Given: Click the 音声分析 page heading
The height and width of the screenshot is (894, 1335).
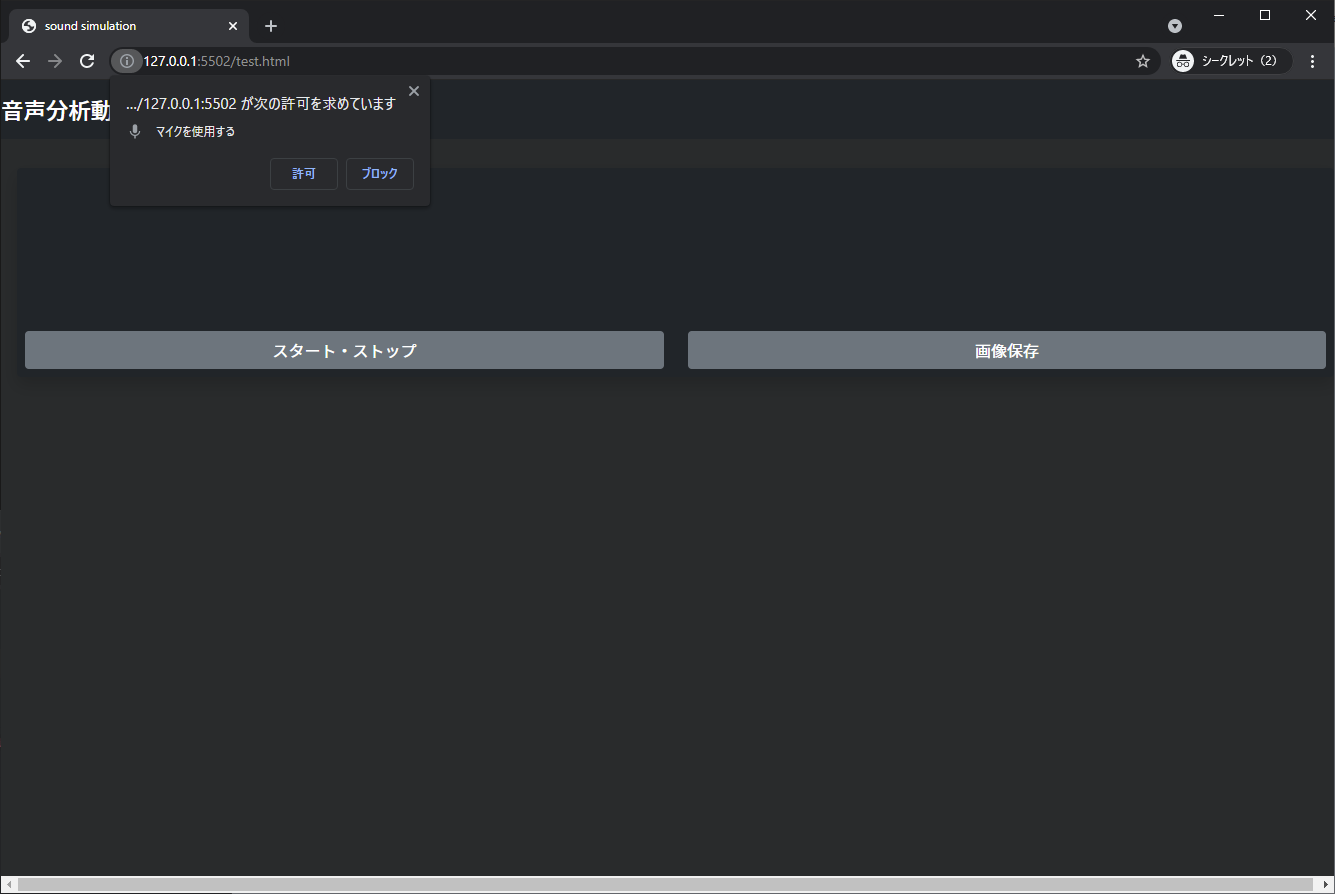Looking at the screenshot, I should coord(56,111).
